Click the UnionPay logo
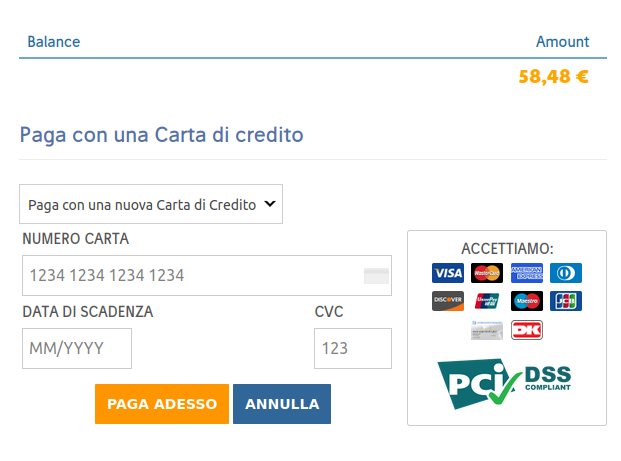The image size is (621, 461). tap(487, 301)
